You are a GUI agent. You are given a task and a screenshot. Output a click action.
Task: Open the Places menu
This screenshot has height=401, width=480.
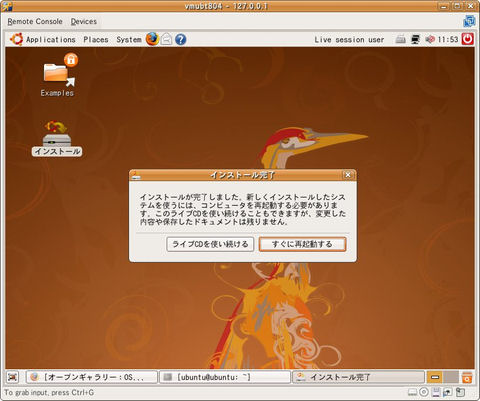96,40
